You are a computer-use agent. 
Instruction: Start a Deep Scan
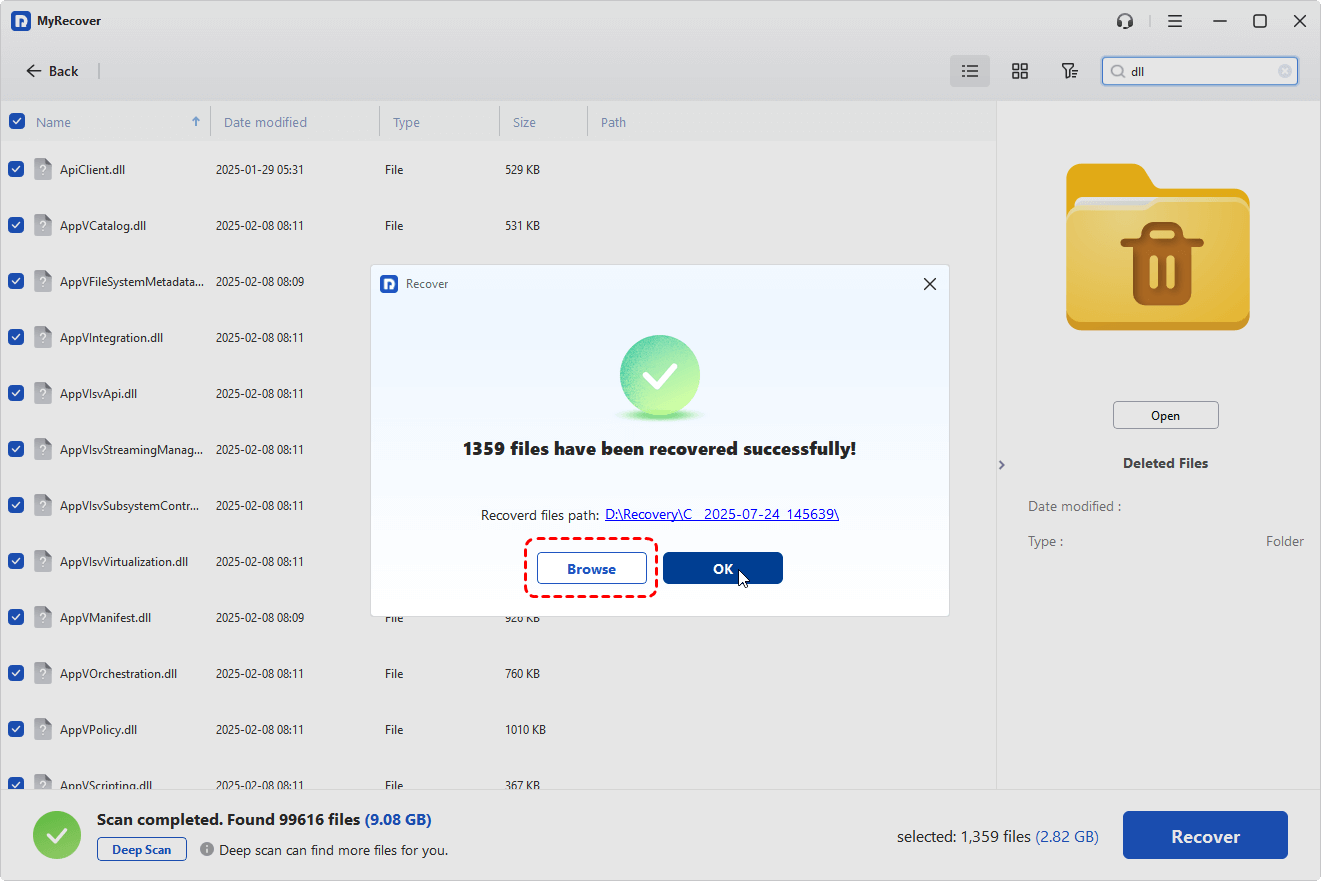[141, 849]
